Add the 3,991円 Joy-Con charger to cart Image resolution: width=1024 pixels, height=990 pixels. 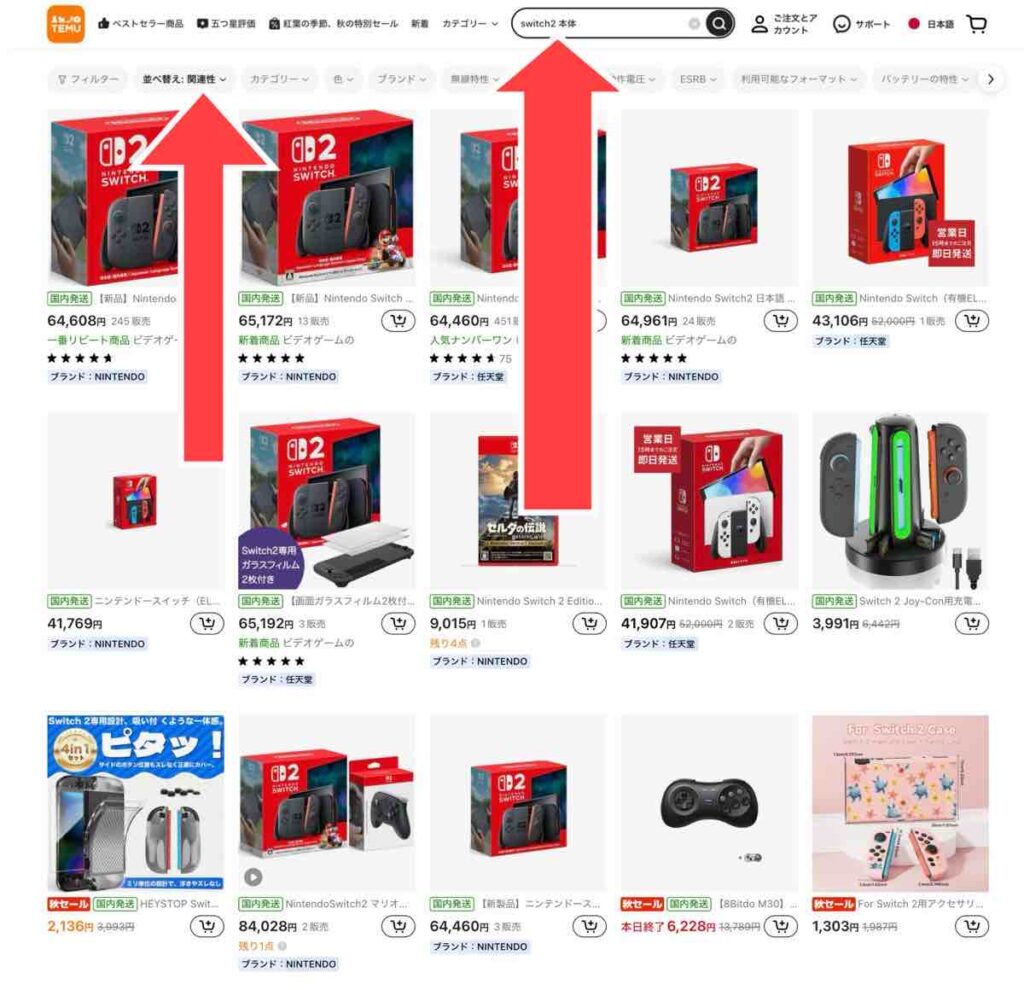click(x=972, y=624)
